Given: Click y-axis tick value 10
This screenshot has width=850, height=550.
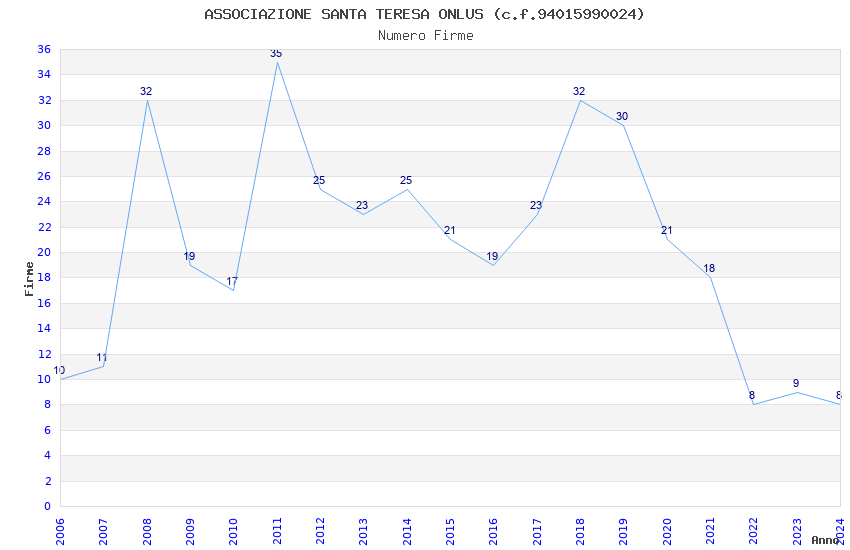Looking at the screenshot, I should [x=44, y=379].
